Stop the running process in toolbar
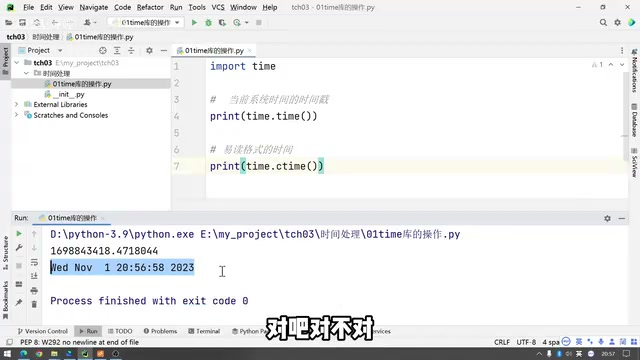640x360 pixels. pos(259,22)
